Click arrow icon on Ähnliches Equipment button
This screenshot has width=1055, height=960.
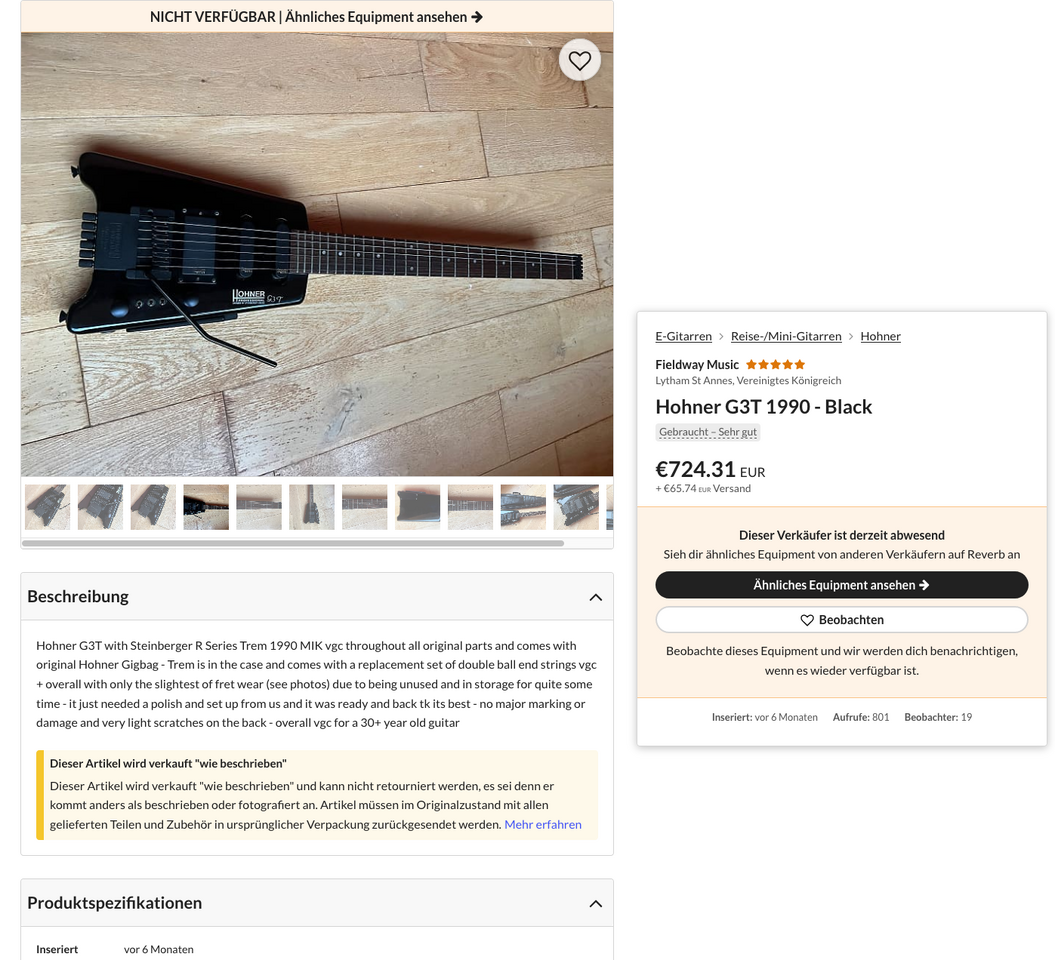click(x=924, y=585)
